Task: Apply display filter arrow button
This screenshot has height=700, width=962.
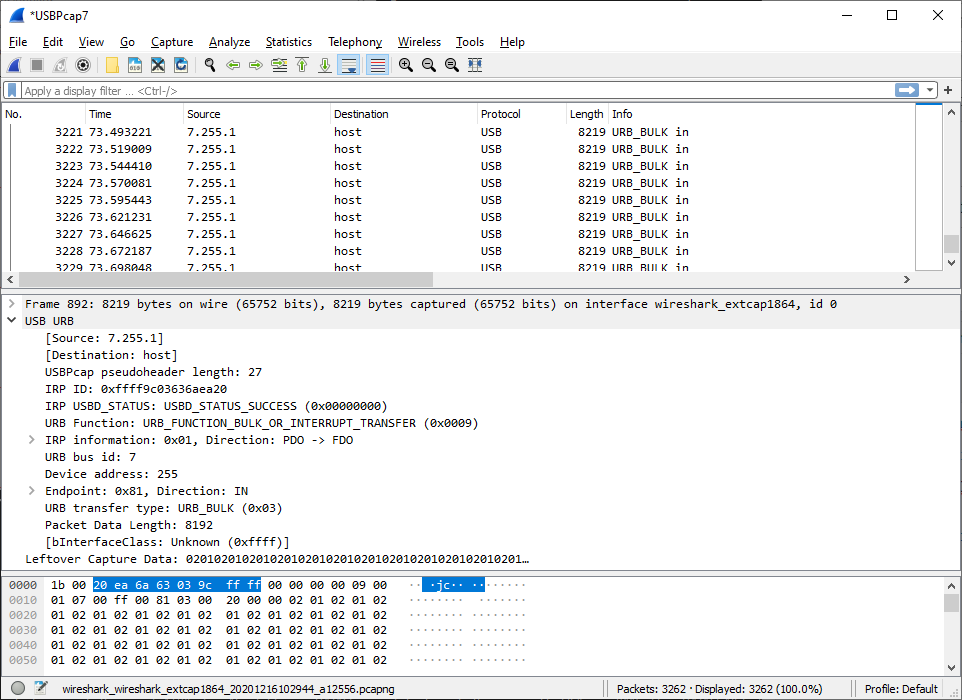Action: 907,90
